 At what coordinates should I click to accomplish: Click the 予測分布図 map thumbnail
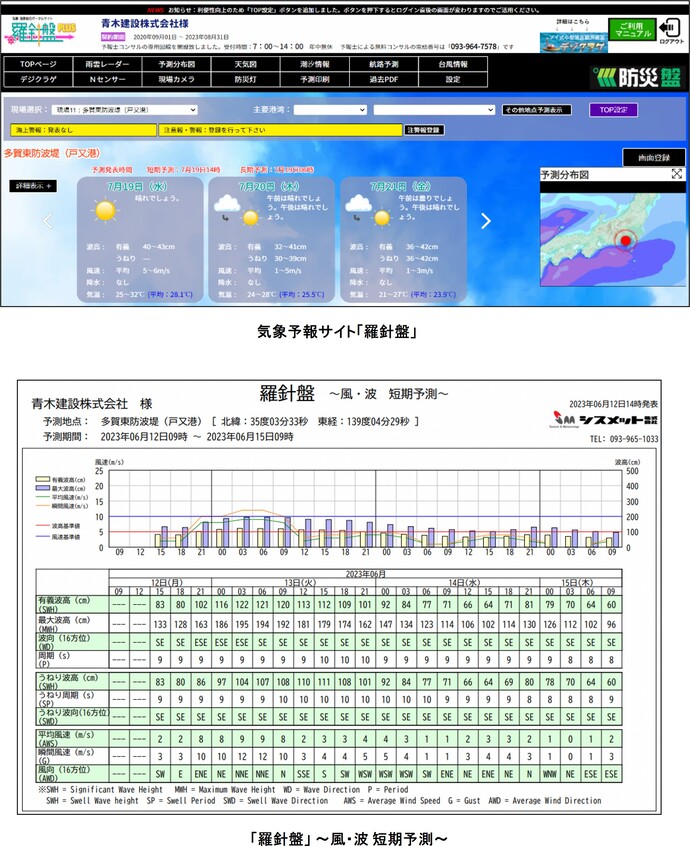click(611, 240)
